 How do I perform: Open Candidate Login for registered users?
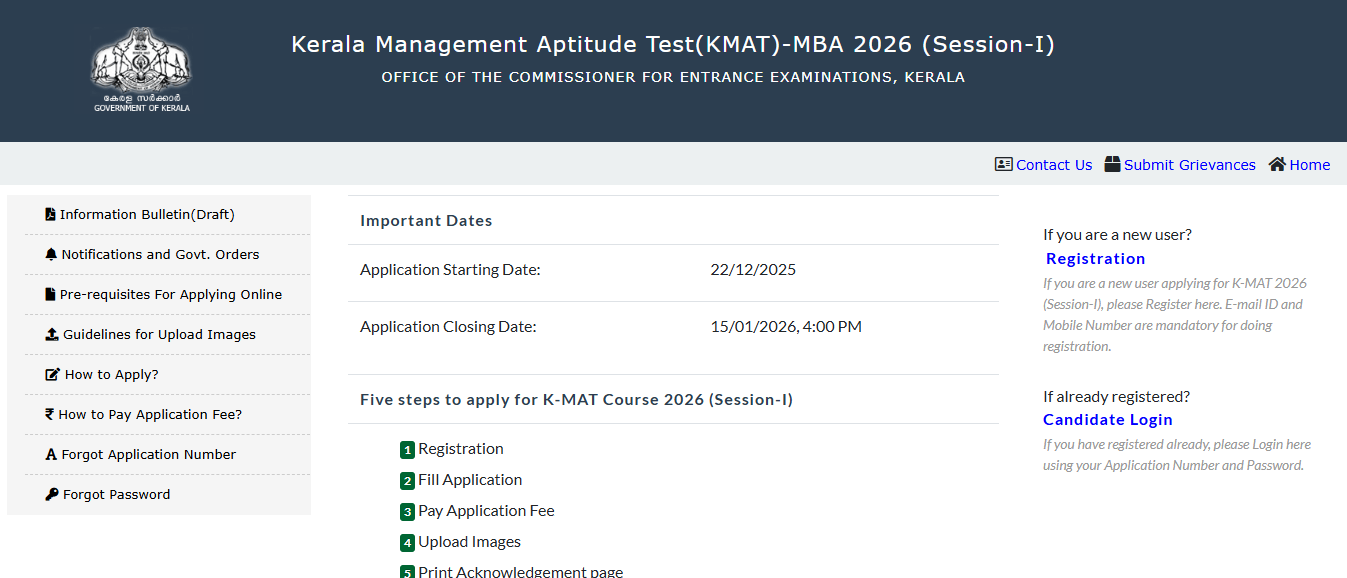(1107, 419)
